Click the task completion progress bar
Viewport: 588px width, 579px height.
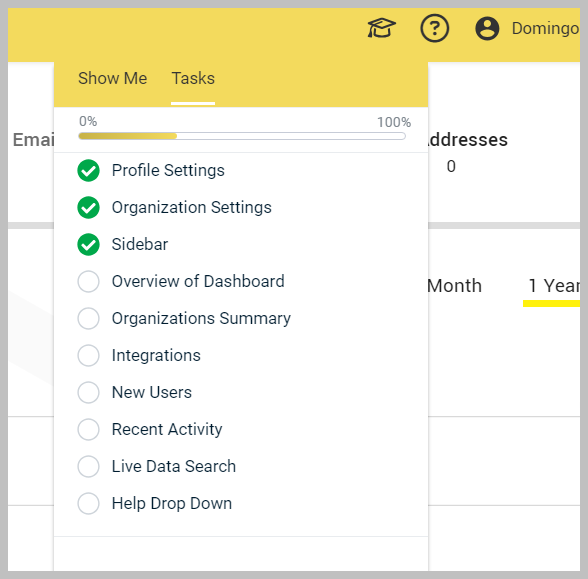(242, 136)
